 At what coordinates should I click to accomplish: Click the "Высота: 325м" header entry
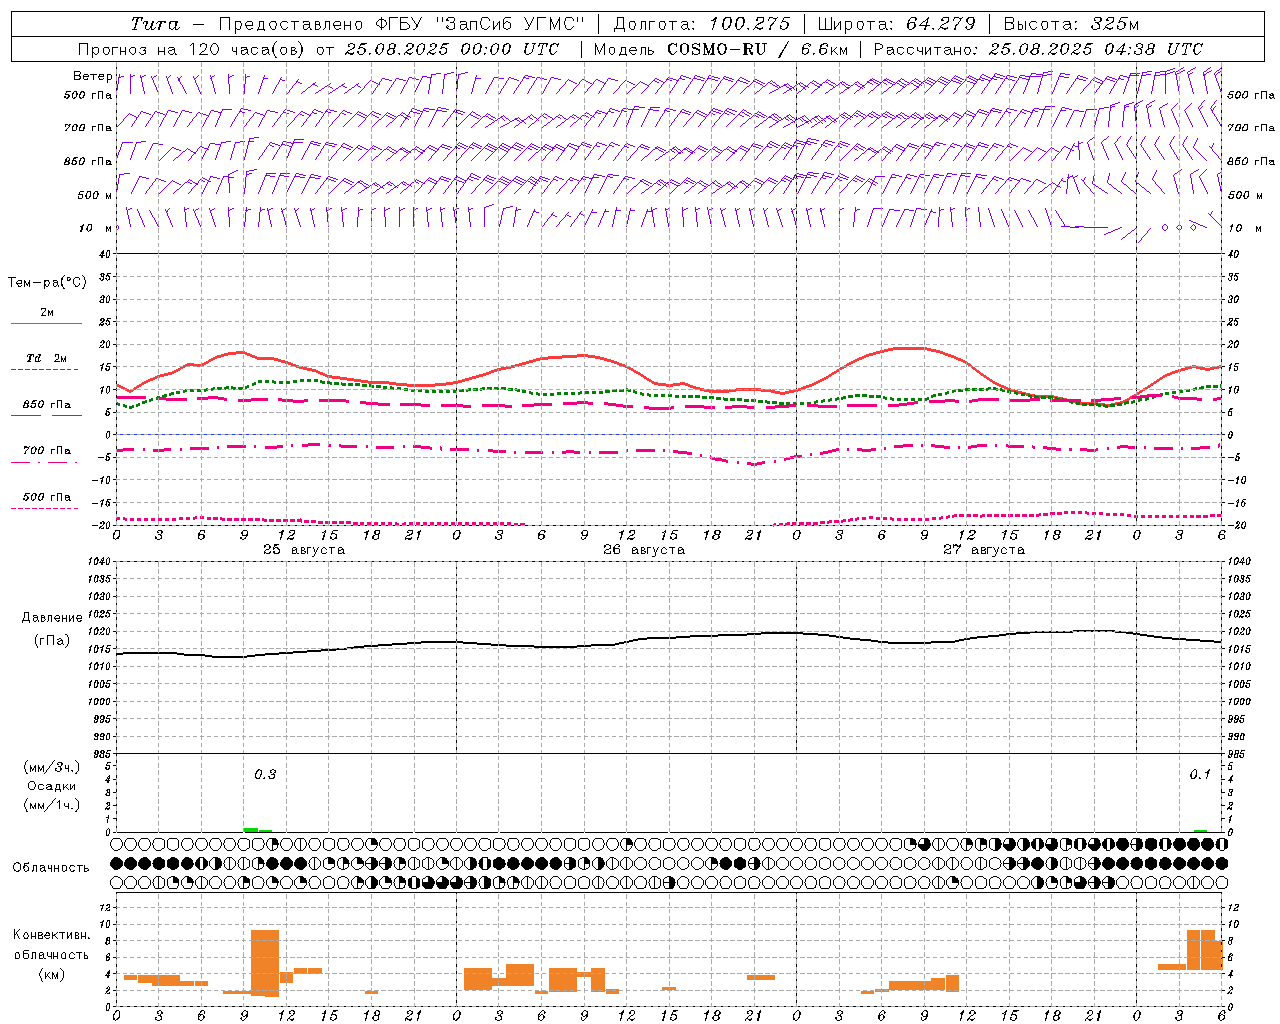tap(1071, 24)
